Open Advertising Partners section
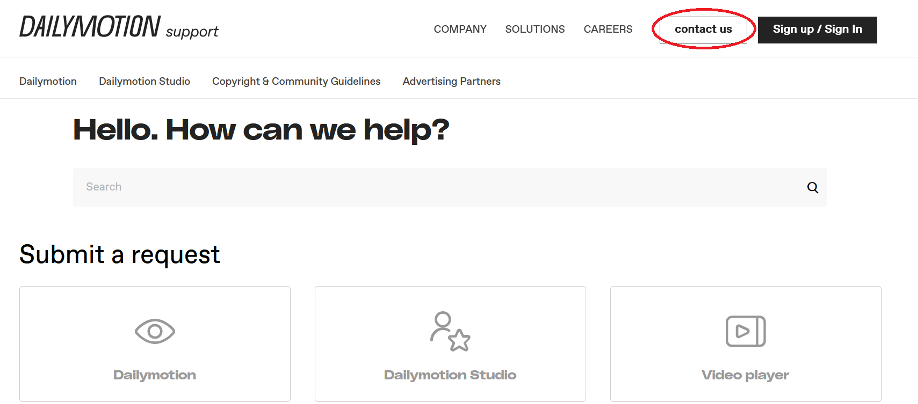This screenshot has width=918, height=404. [451, 81]
